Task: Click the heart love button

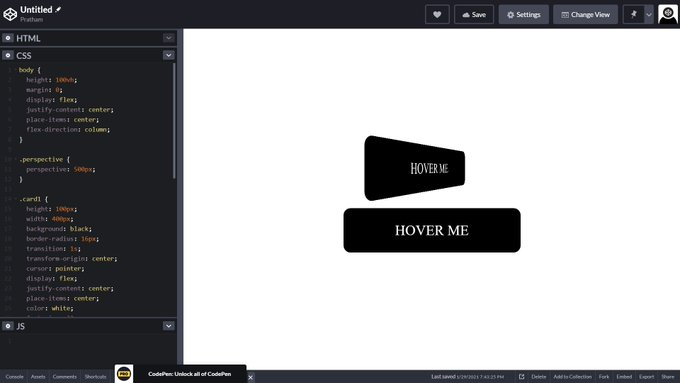Action: pos(437,14)
